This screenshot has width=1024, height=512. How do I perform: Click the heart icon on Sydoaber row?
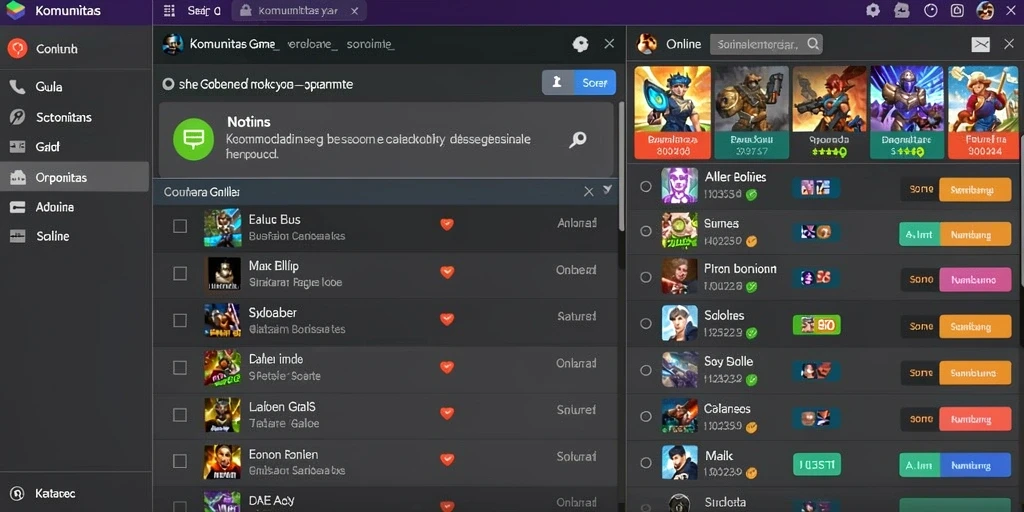[447, 319]
